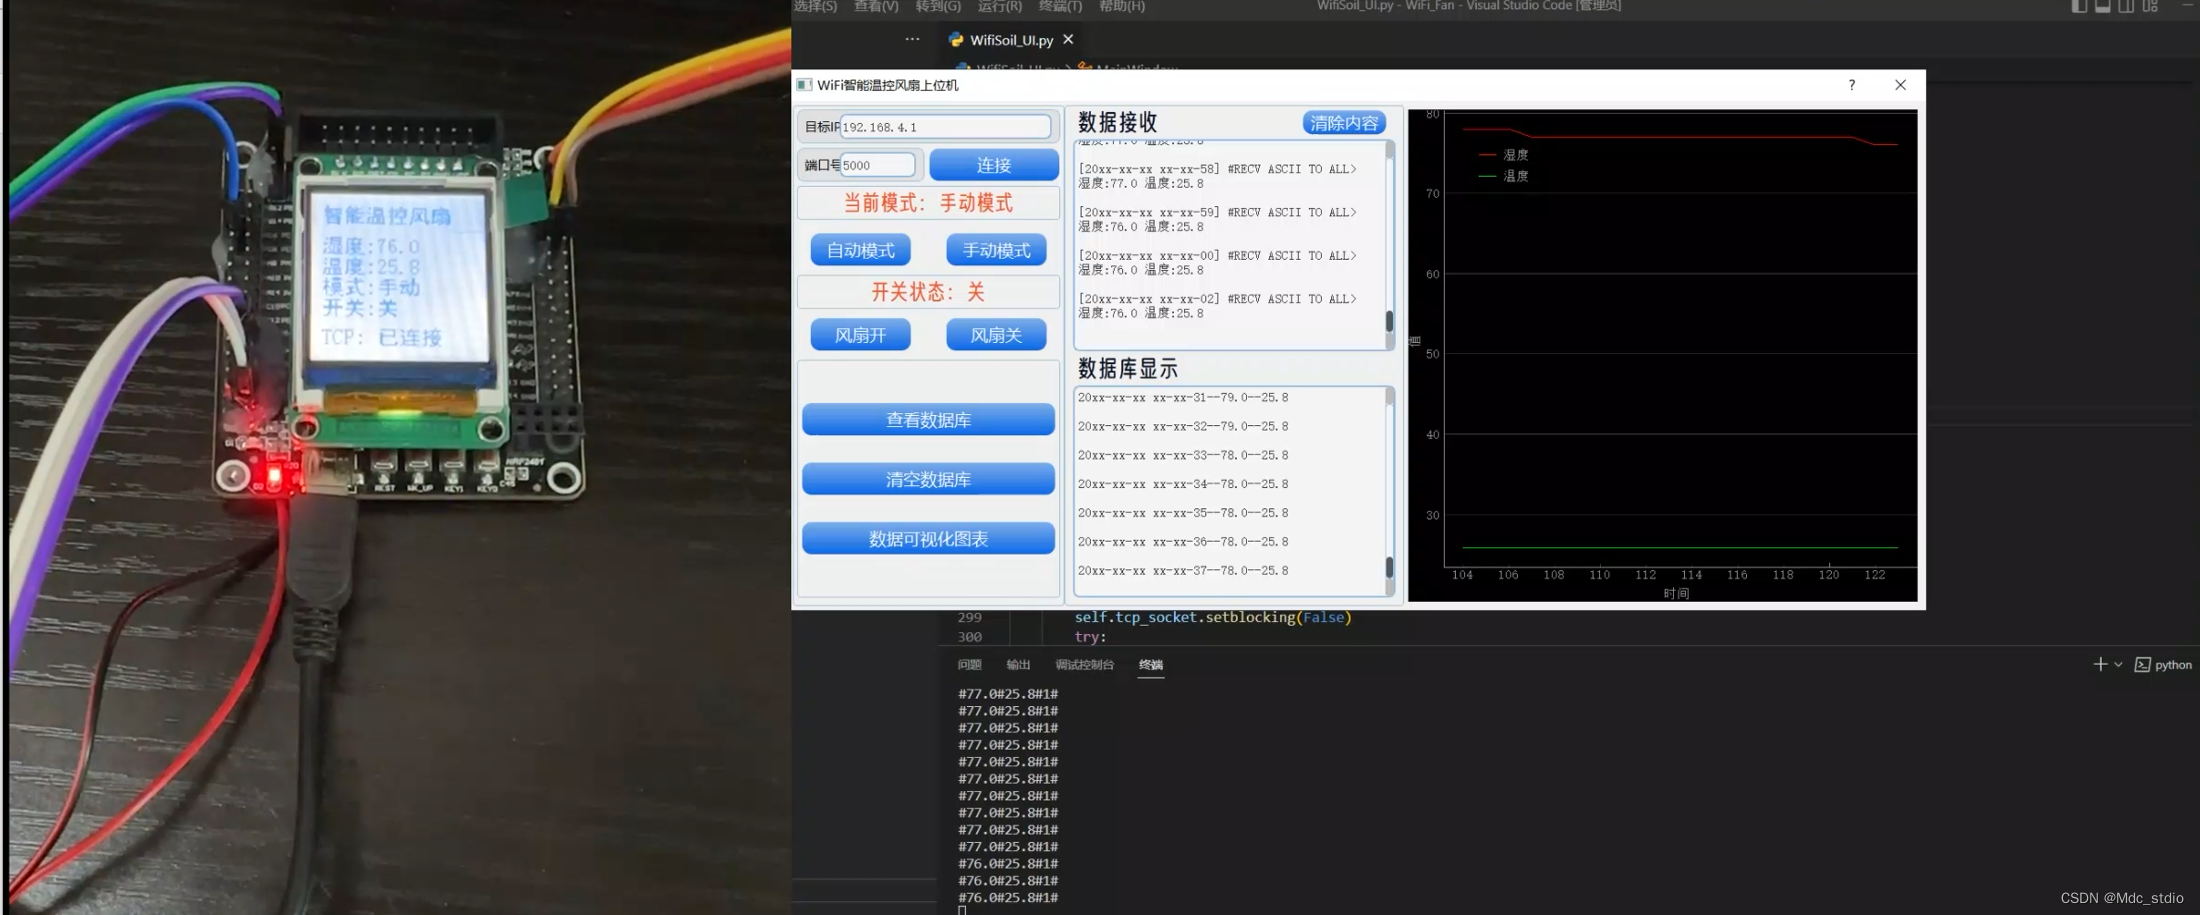Click the 连接 connect button
Viewport: 2200px width, 915px height.
(994, 165)
